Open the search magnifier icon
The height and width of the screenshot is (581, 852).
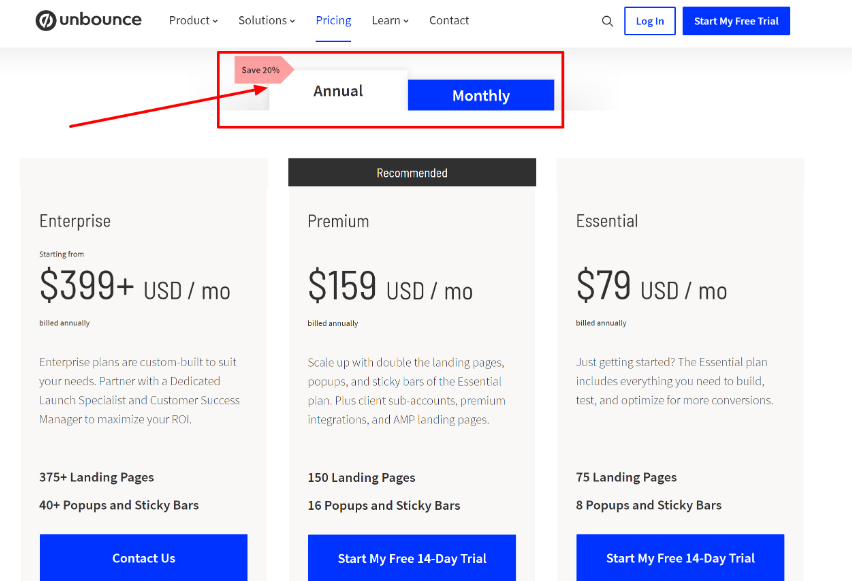[607, 21]
